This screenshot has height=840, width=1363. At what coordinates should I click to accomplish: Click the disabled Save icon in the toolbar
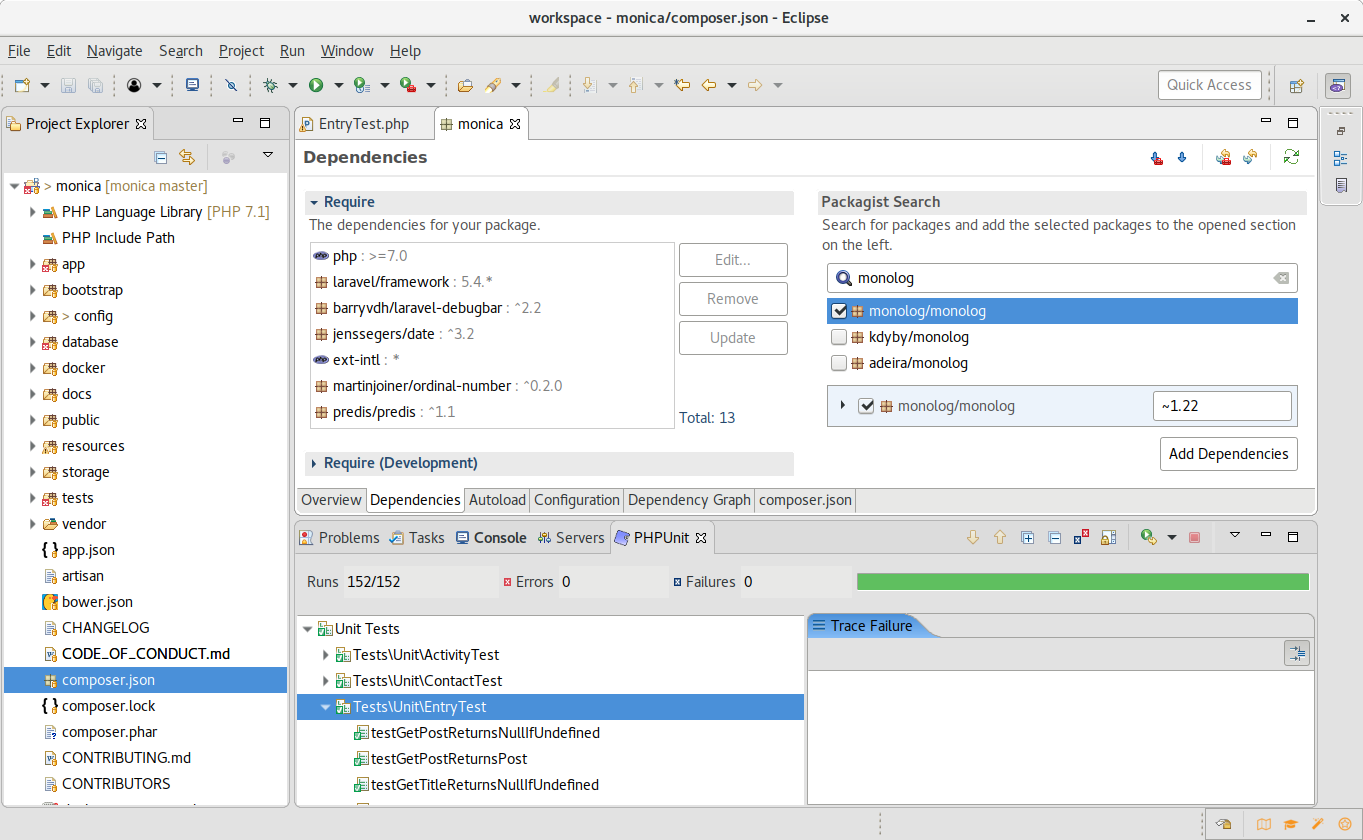[69, 86]
